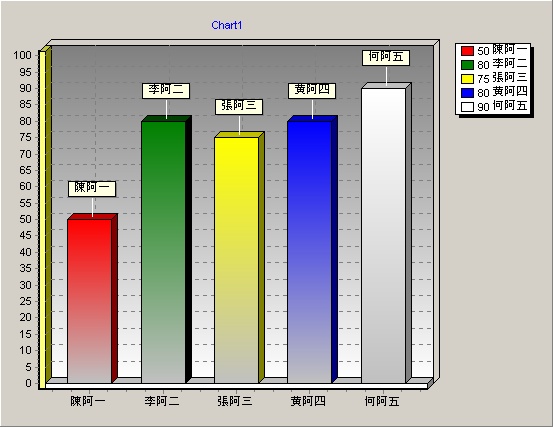Click the 李阿二 data label above green bar
Viewport: 553px width, 427px height.
tap(166, 91)
